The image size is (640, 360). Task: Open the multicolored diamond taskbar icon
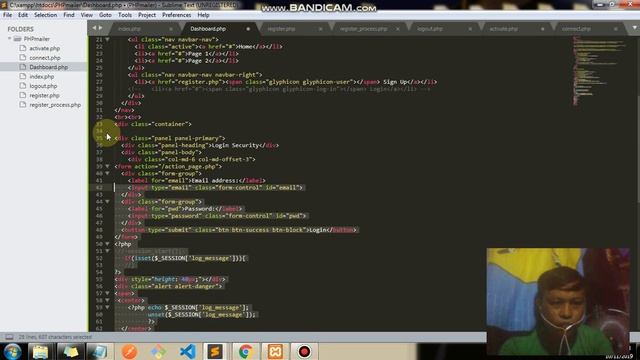tap(158, 351)
